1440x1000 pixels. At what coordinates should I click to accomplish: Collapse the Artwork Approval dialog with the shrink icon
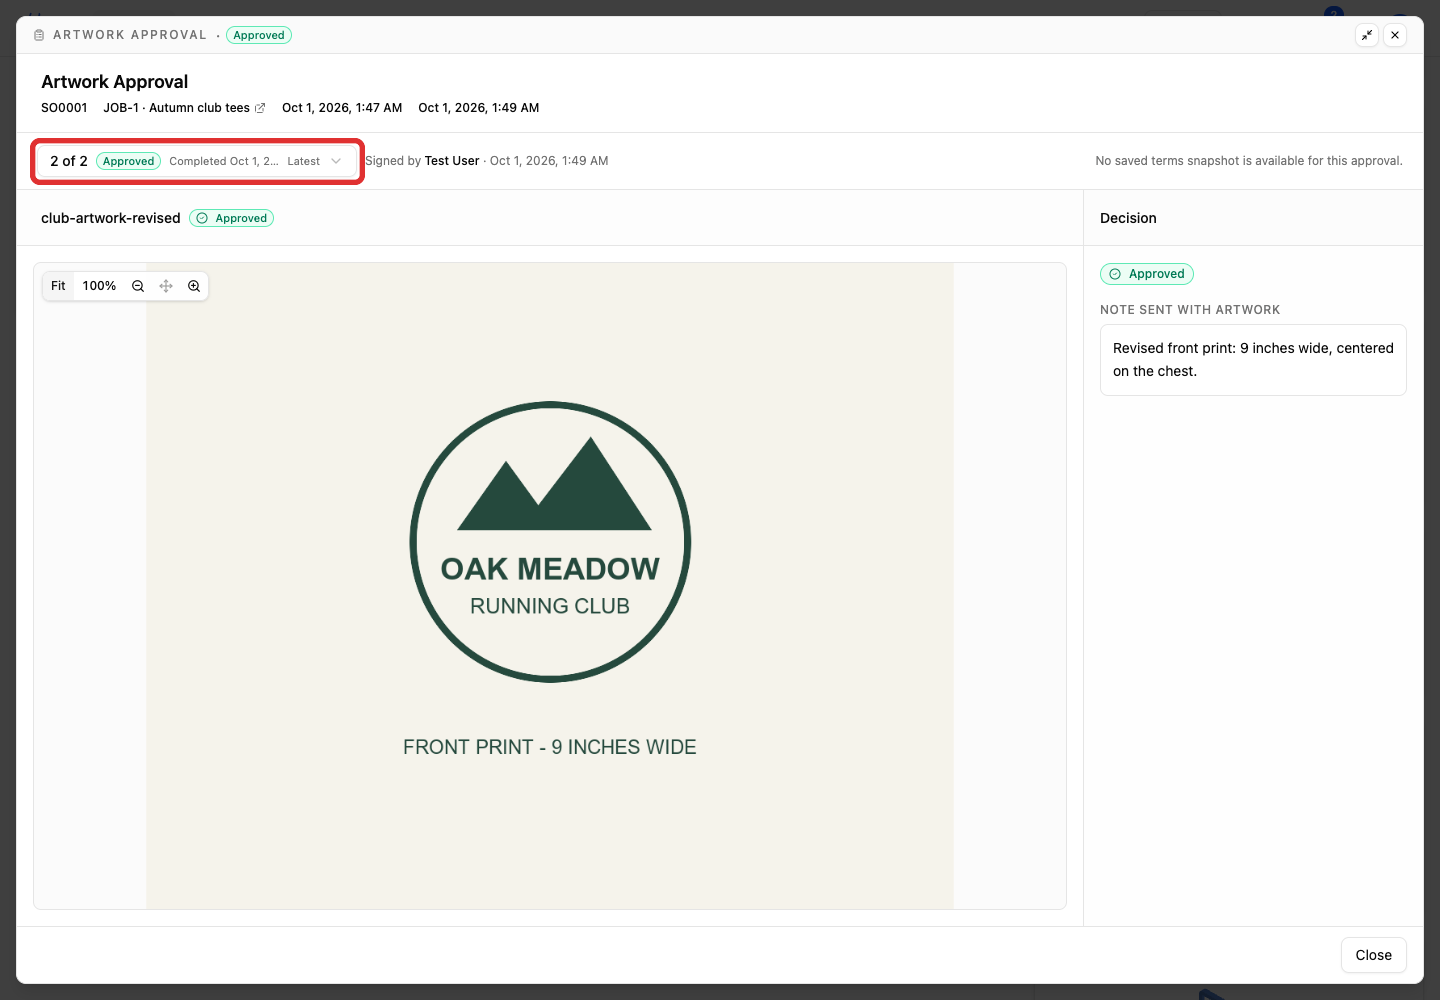tap(1367, 35)
